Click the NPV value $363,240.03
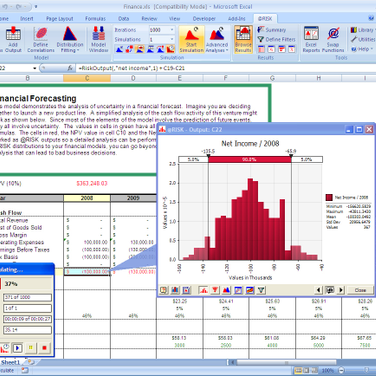 tap(92, 183)
